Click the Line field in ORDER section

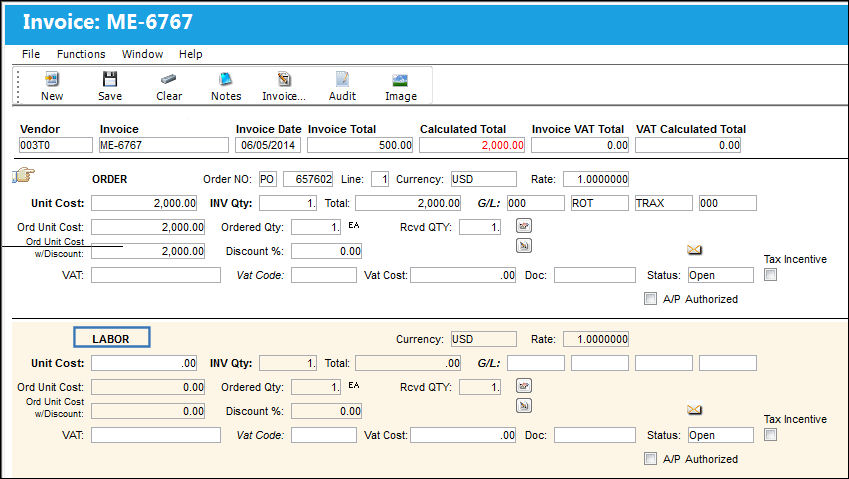380,179
